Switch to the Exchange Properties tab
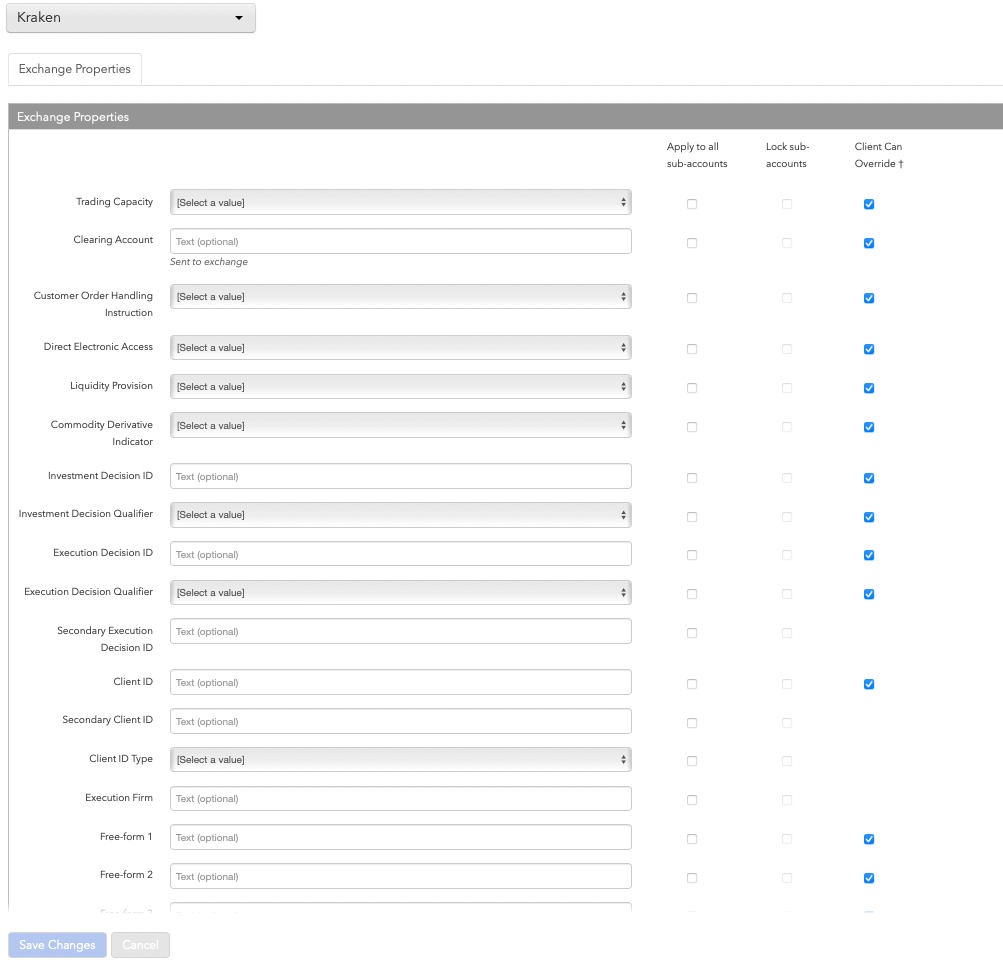 pos(75,69)
